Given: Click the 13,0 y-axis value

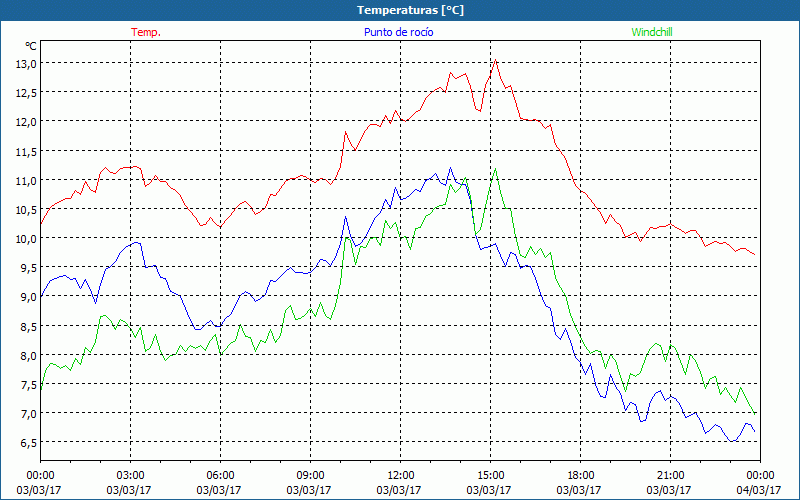Looking at the screenshot, I should point(27,64).
